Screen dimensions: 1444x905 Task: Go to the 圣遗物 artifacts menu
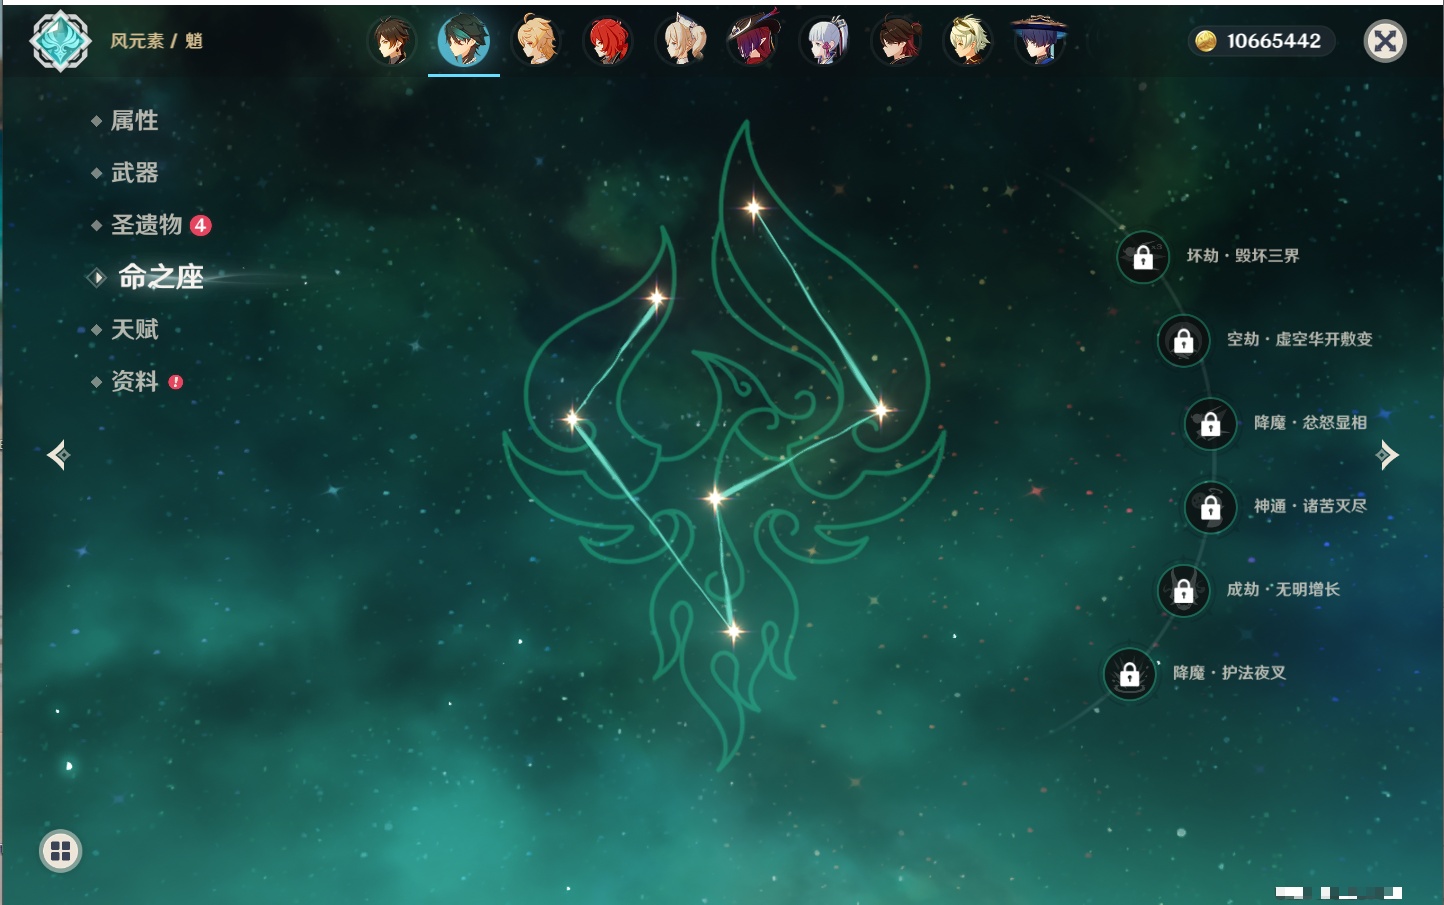coord(147,225)
